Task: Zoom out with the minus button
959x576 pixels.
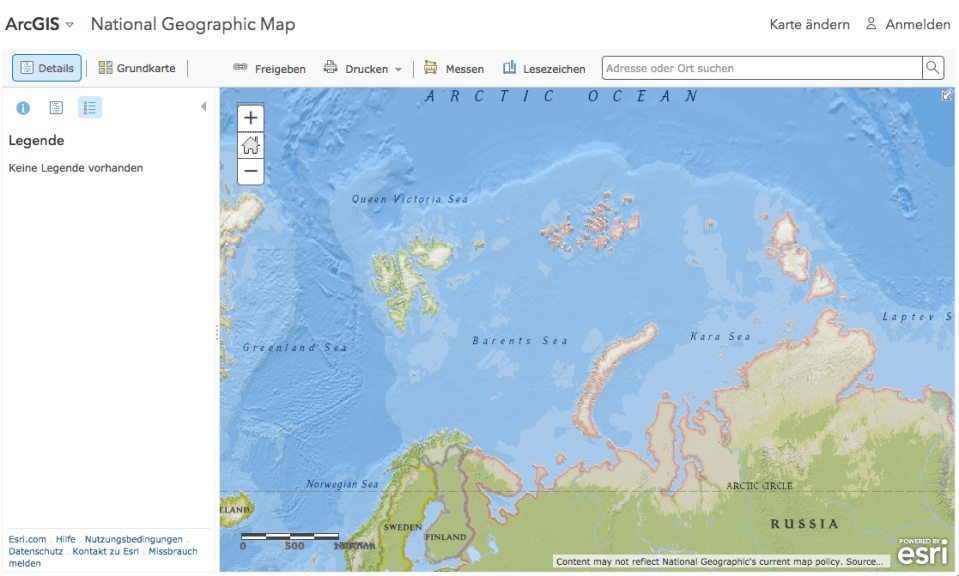Action: coord(250,172)
